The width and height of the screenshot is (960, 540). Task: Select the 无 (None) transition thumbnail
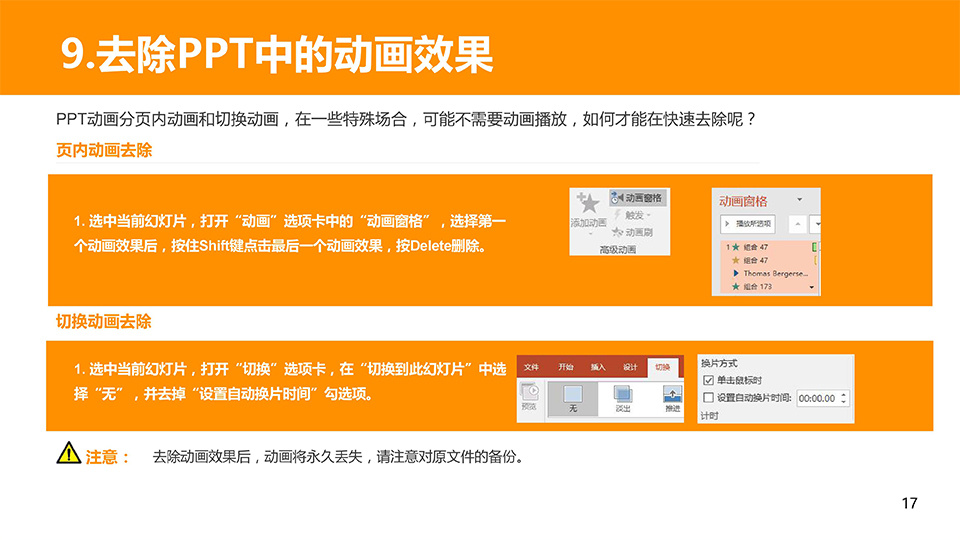(573, 395)
